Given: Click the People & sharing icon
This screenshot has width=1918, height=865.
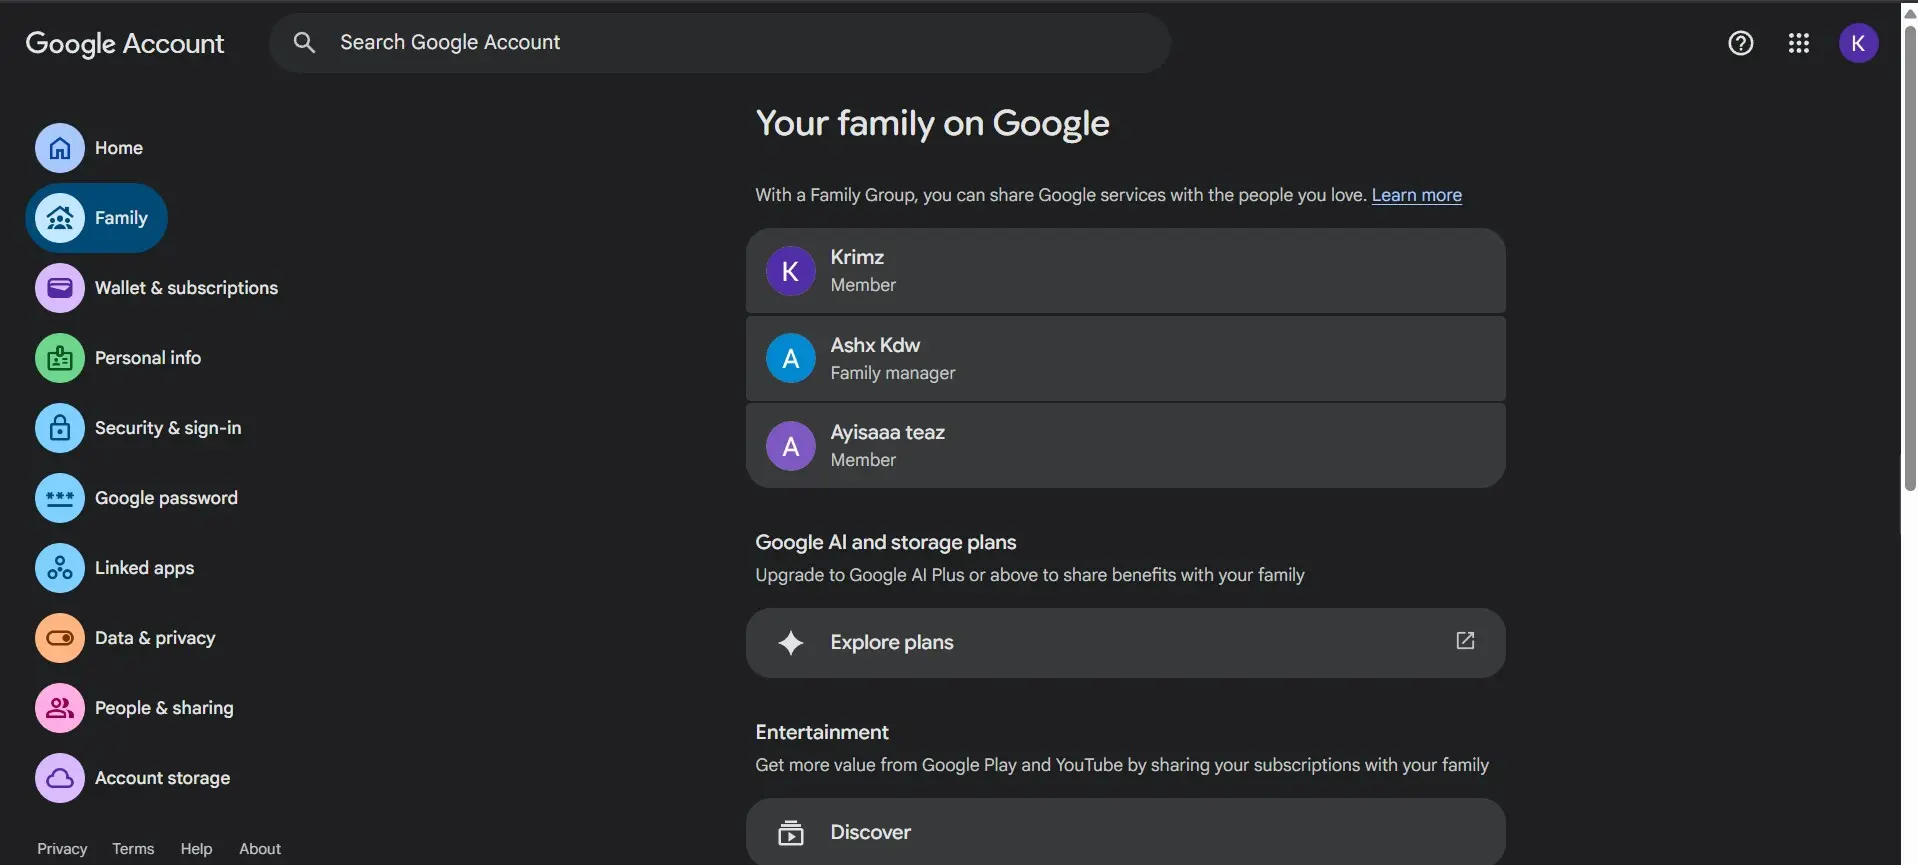Looking at the screenshot, I should pos(60,708).
